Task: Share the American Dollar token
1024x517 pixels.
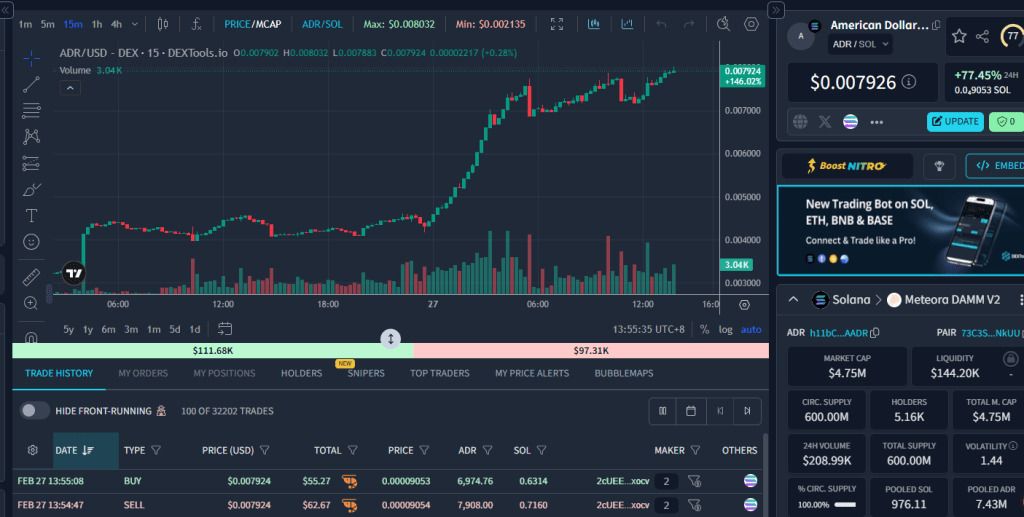Action: [982, 37]
